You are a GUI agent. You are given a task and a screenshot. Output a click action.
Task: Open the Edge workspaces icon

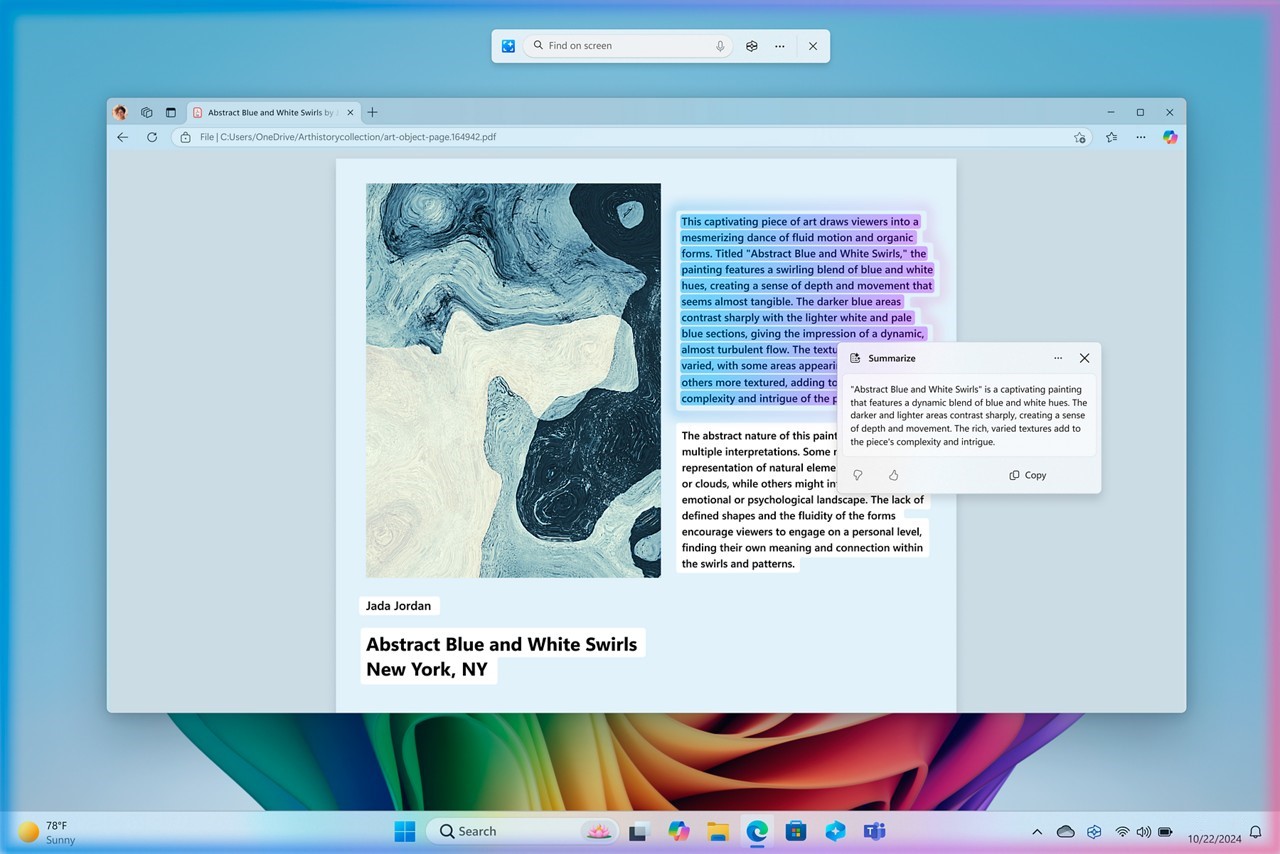[146, 113]
